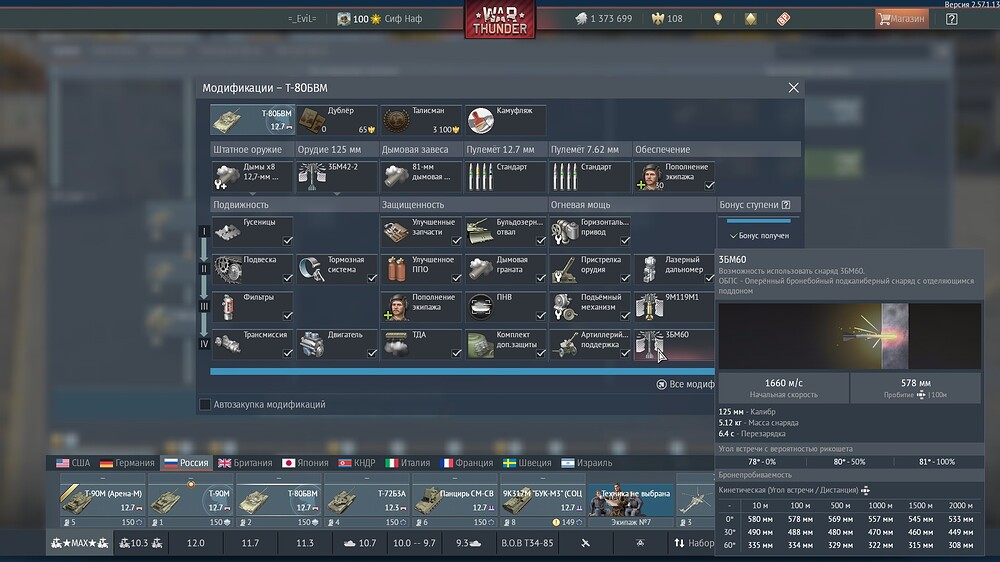
Task: Click the Двигатель engine modification icon
Action: point(312,344)
